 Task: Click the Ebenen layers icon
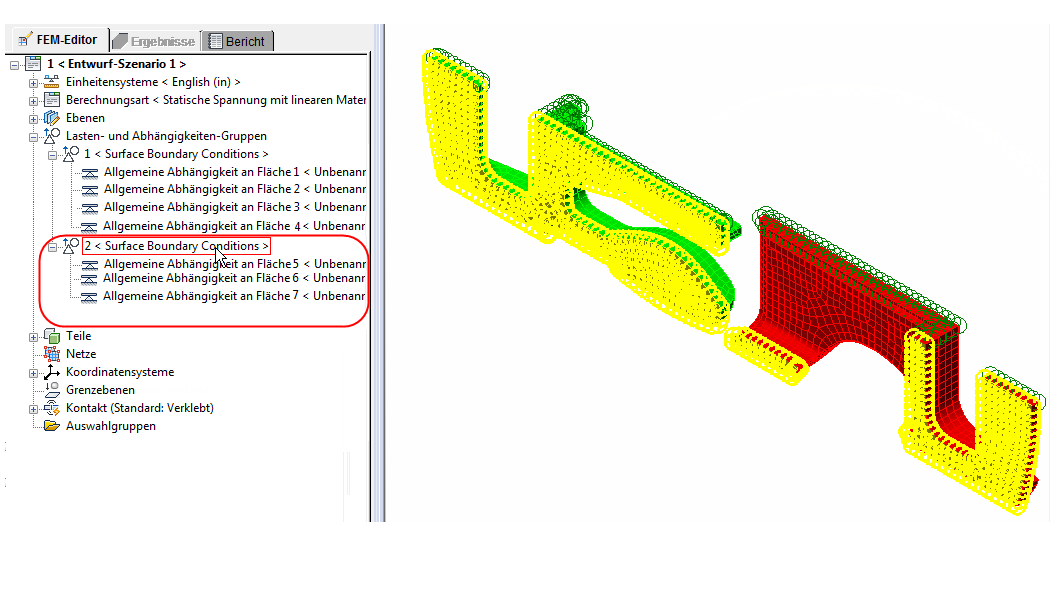point(52,118)
